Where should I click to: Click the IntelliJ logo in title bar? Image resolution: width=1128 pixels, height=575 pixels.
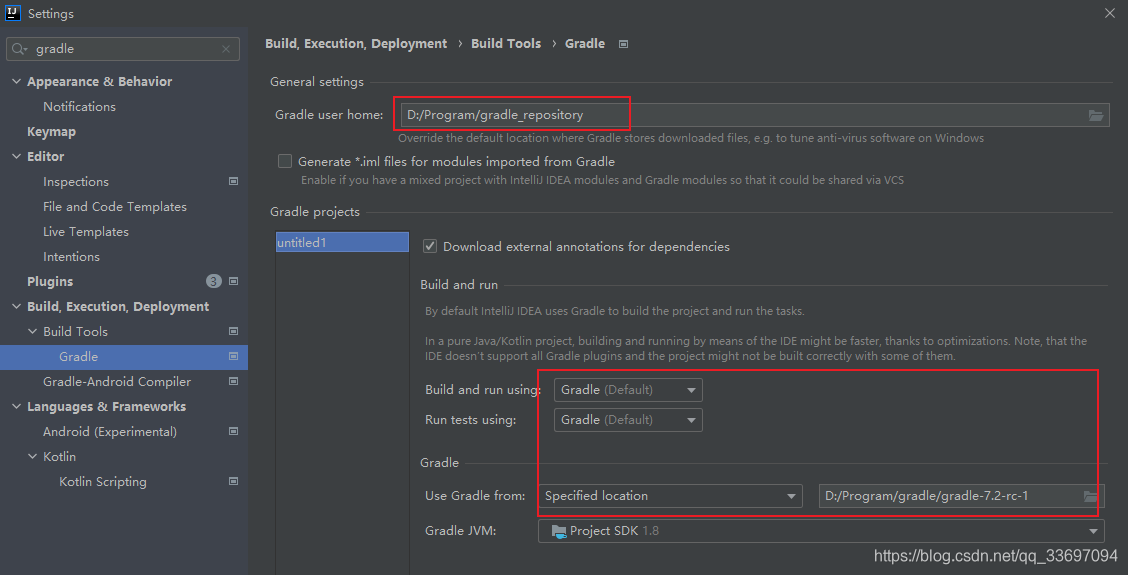tap(13, 13)
